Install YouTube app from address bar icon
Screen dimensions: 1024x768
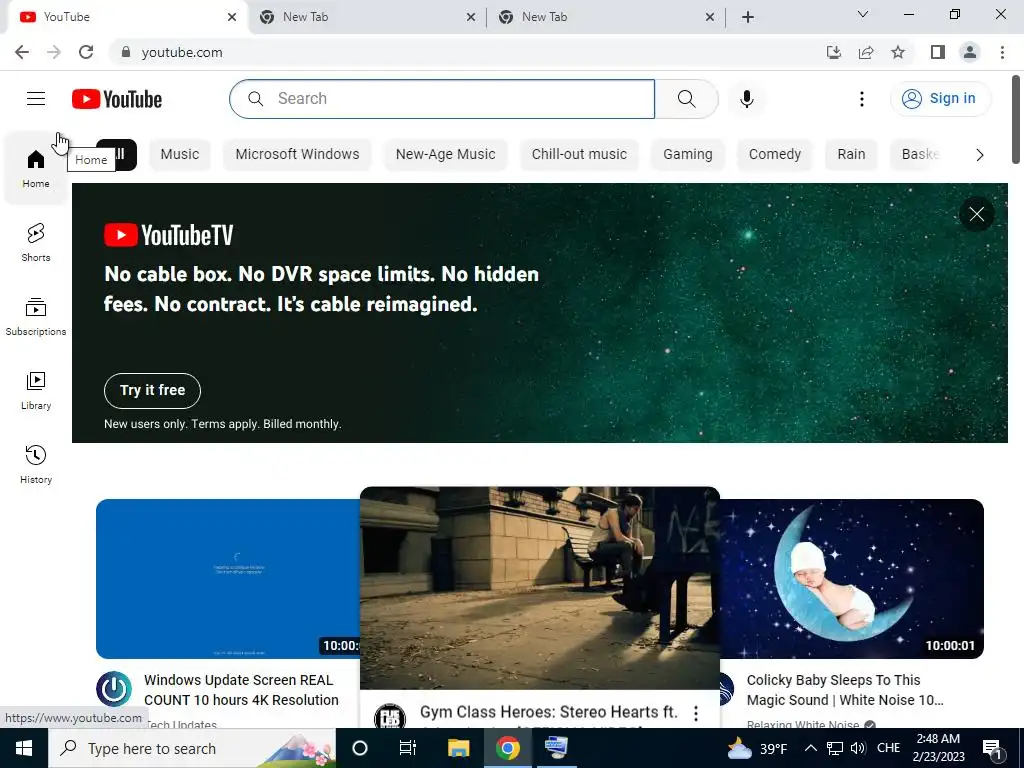coord(834,52)
